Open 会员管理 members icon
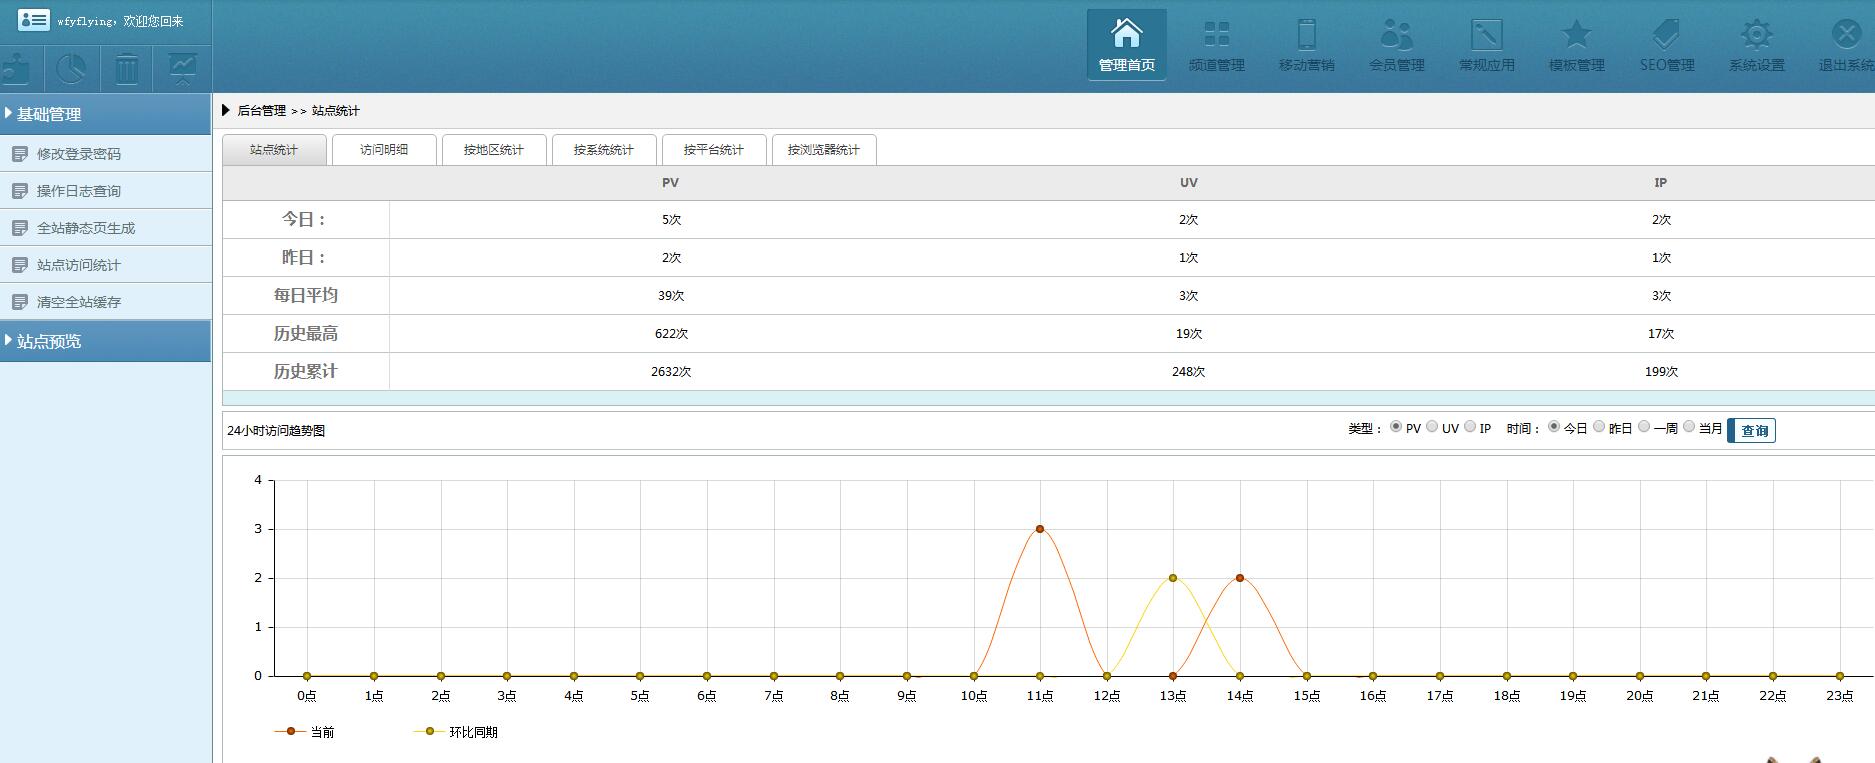Image resolution: width=1875 pixels, height=763 pixels. 1396,34
